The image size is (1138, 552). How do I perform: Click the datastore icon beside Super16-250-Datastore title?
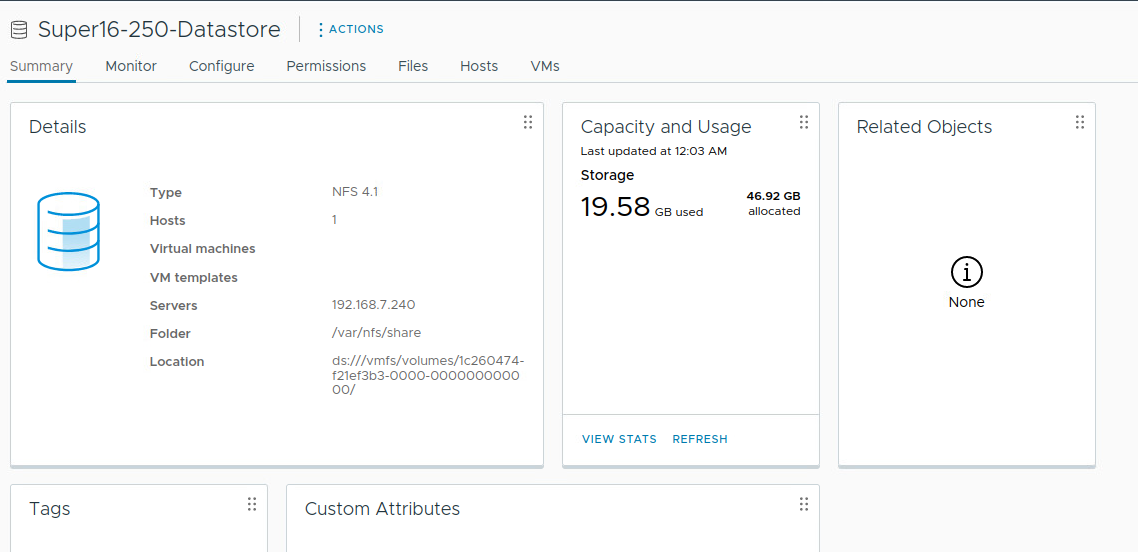18,30
